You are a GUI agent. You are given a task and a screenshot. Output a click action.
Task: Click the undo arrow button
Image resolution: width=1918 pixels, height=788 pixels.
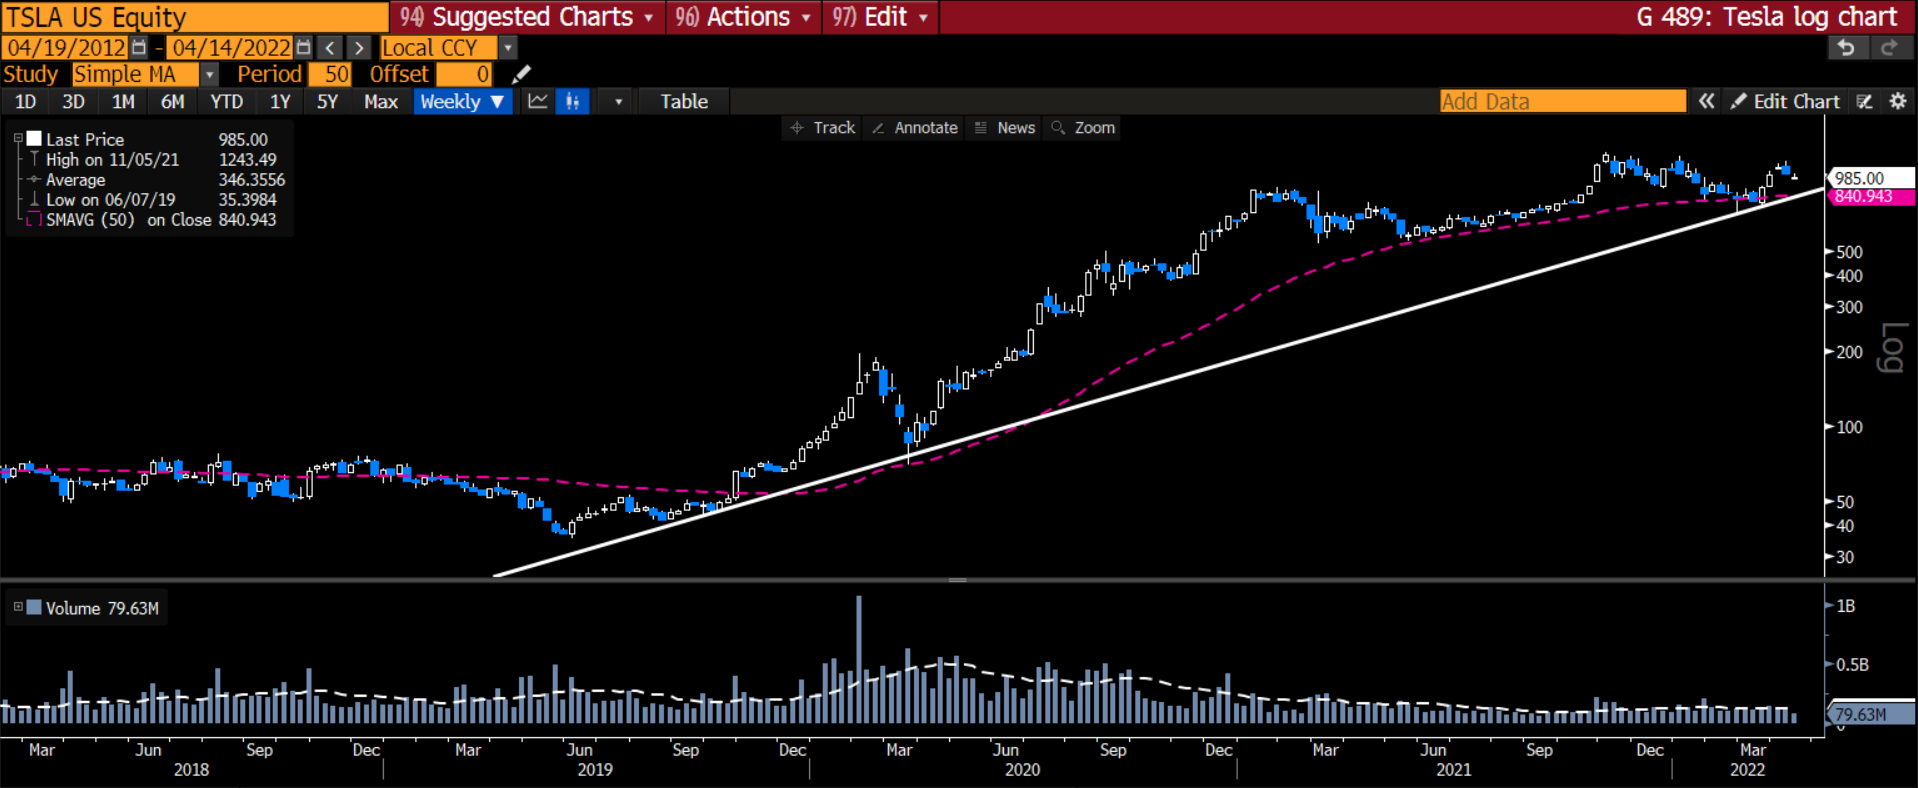coord(1846,47)
